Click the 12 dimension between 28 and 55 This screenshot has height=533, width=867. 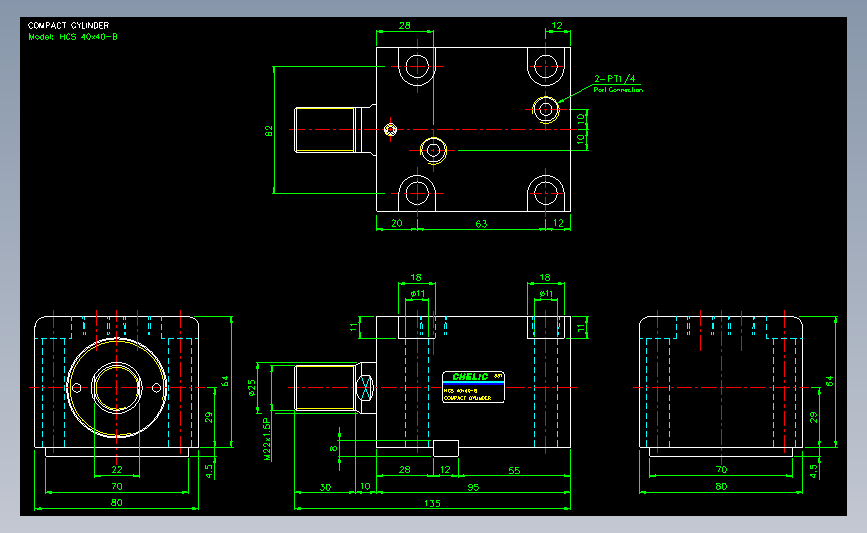[x=446, y=469]
